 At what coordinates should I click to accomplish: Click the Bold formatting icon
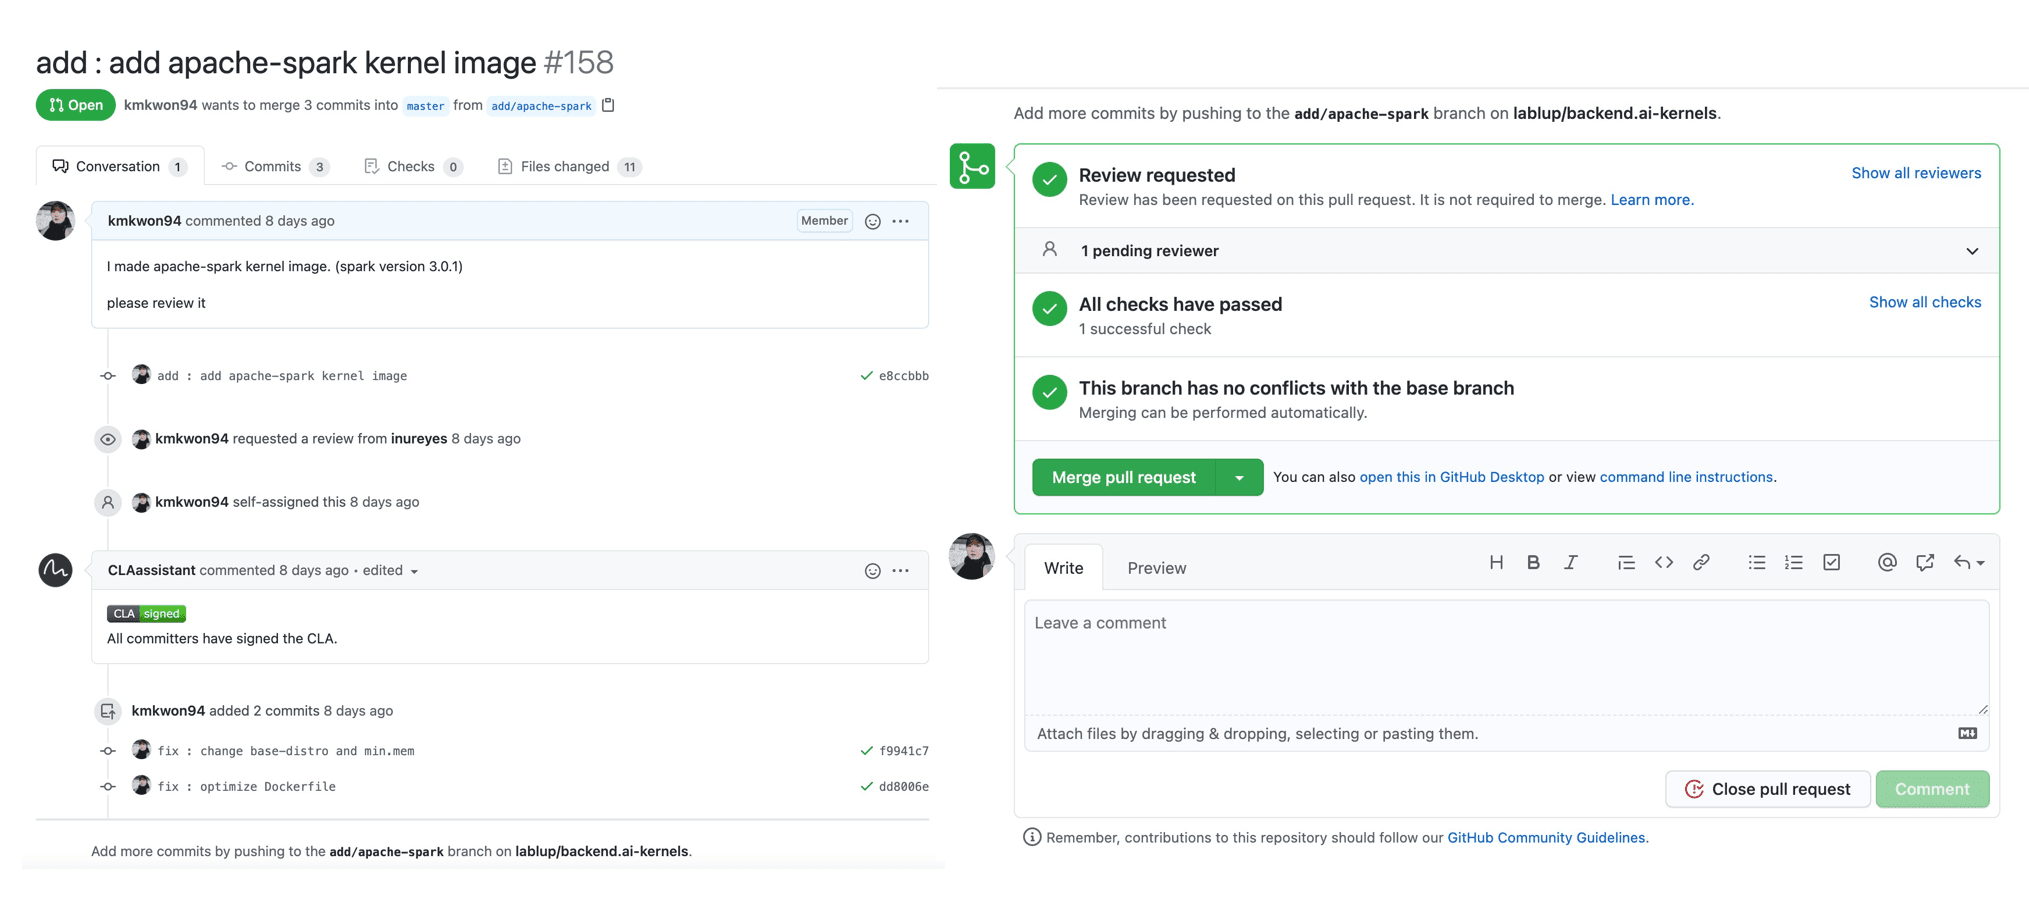[x=1533, y=563]
